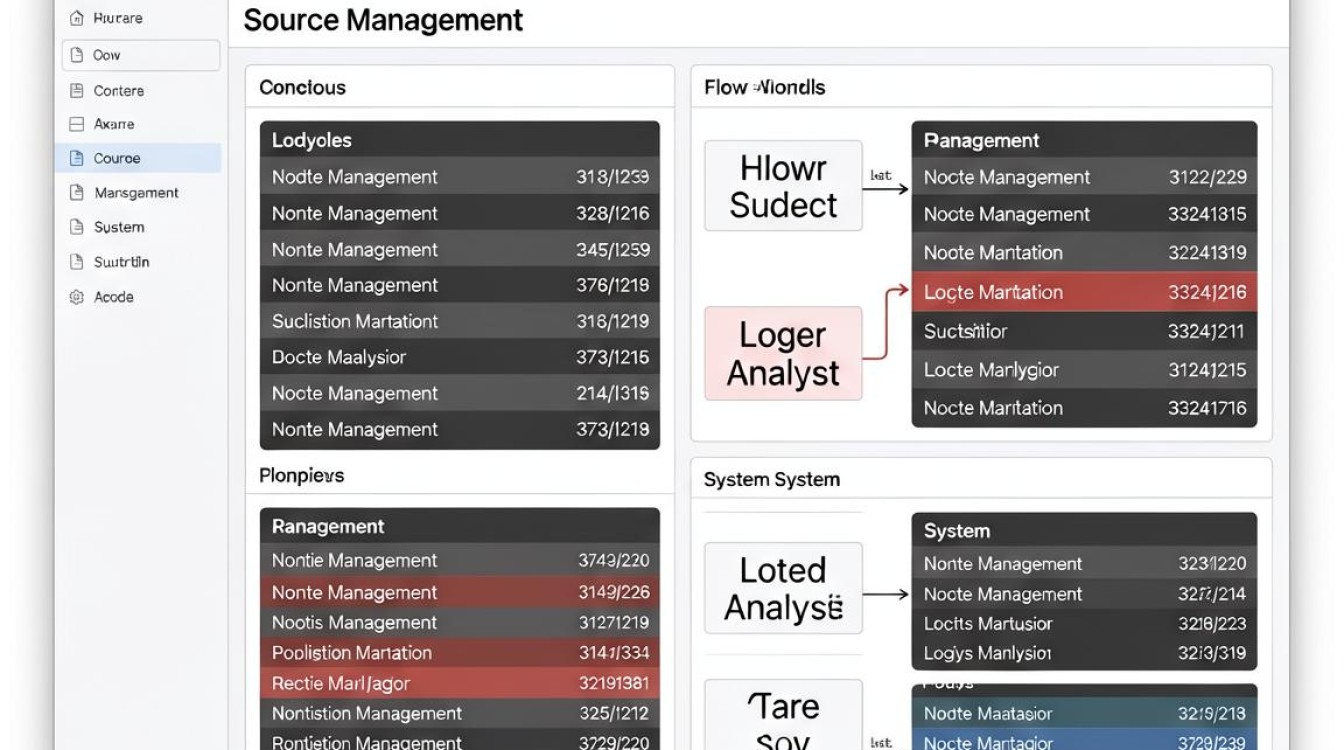Click the Loger Analyst flow box

point(783,353)
